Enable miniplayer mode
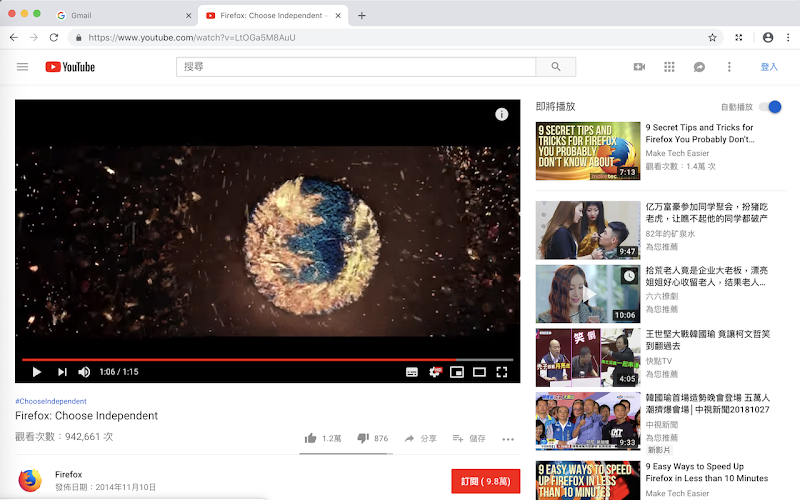 pyautogui.click(x=457, y=372)
